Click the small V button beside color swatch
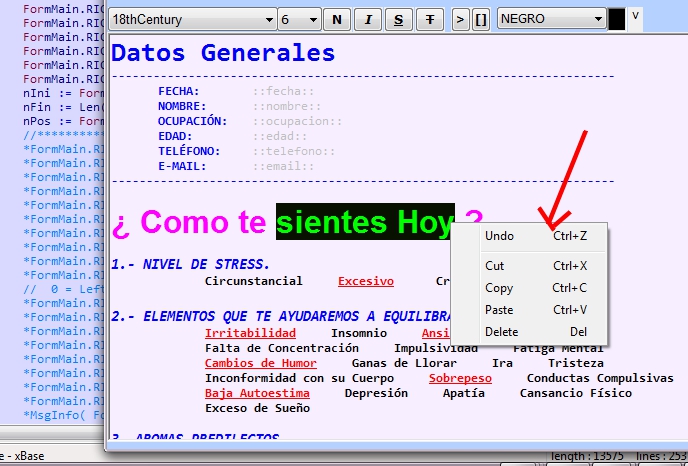 (635, 17)
